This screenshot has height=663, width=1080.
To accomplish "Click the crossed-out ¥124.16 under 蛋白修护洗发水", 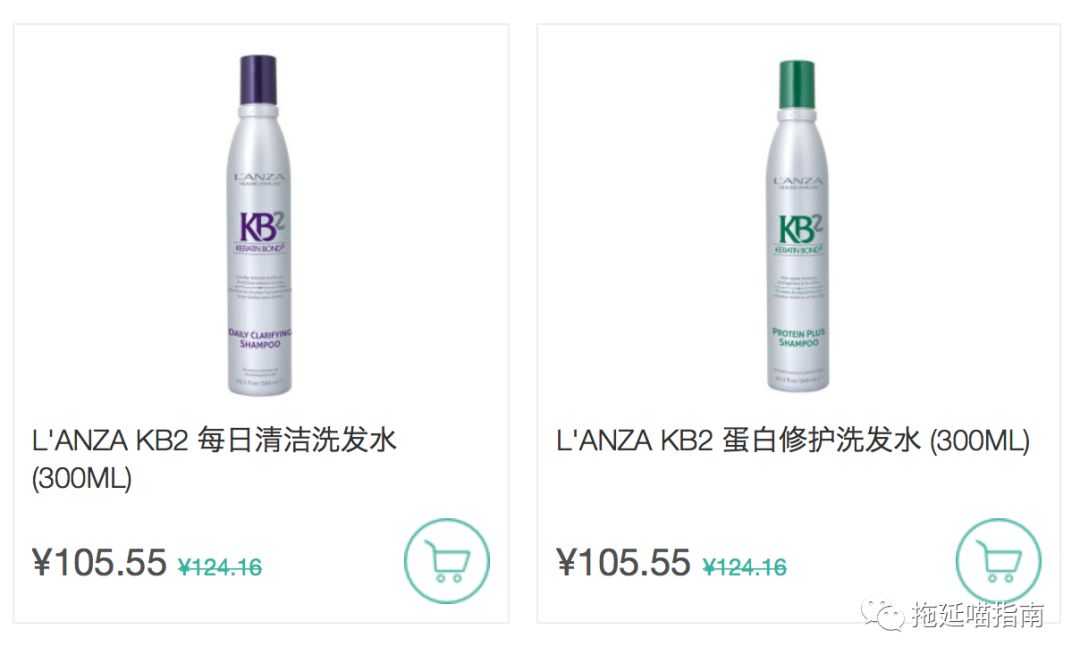I will (x=744, y=567).
